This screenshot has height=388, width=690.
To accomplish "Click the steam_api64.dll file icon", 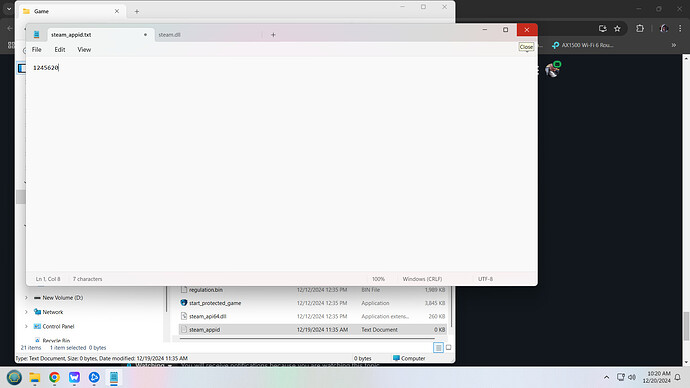I will point(184,316).
